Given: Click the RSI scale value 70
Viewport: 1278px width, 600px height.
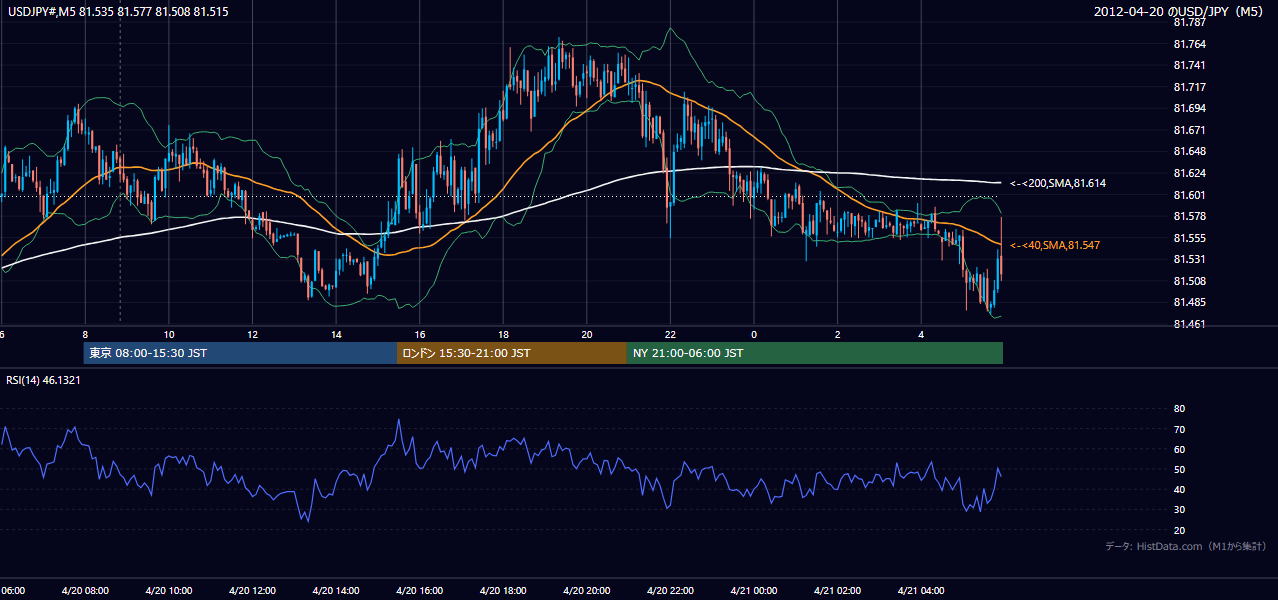Looking at the screenshot, I should (x=1179, y=429).
